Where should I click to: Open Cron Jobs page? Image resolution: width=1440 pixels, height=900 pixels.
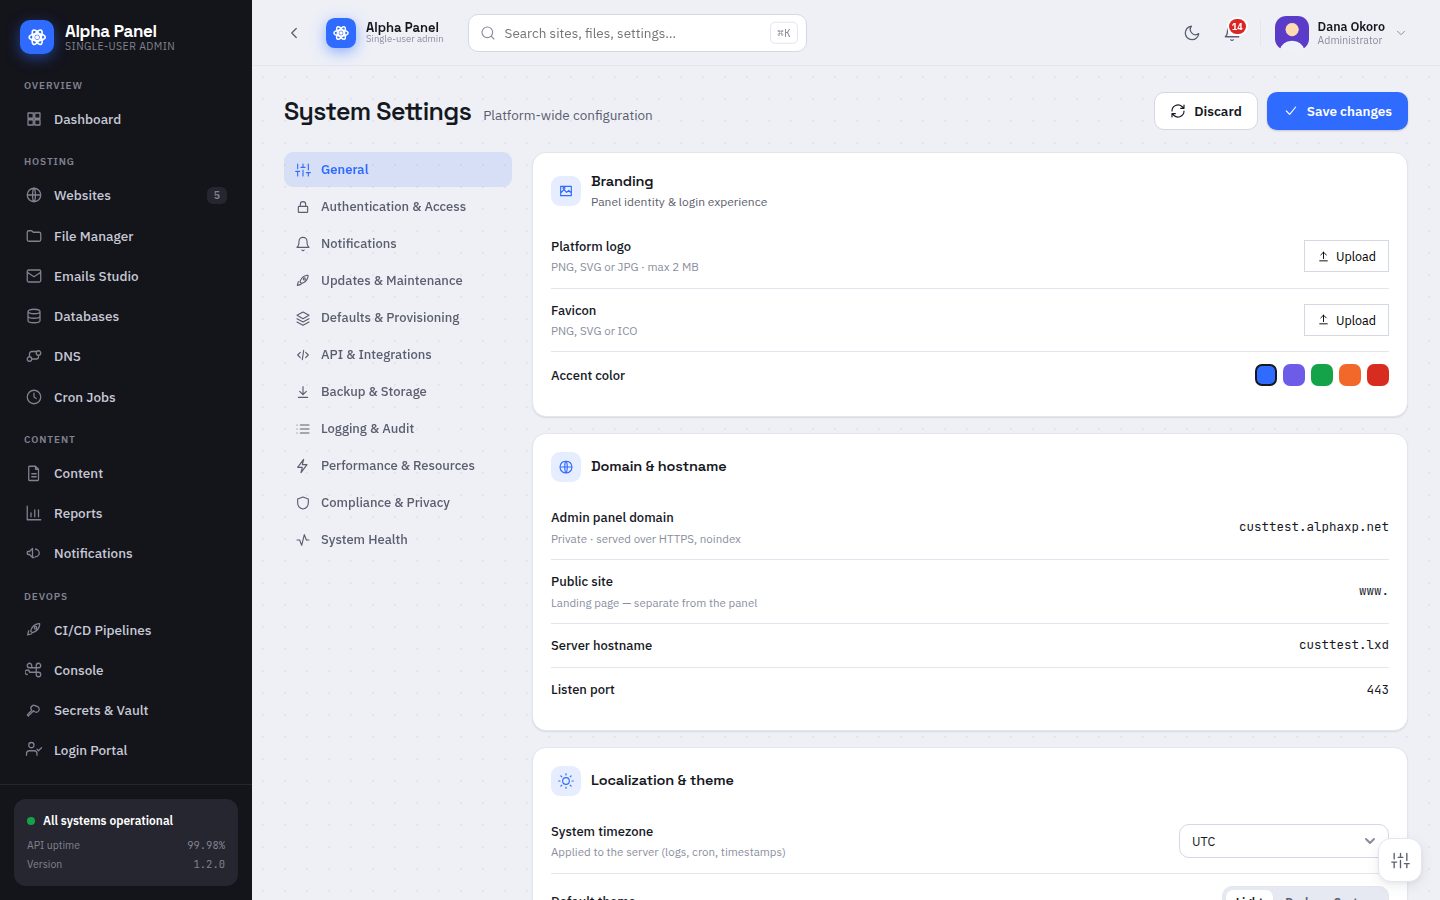click(x=126, y=397)
